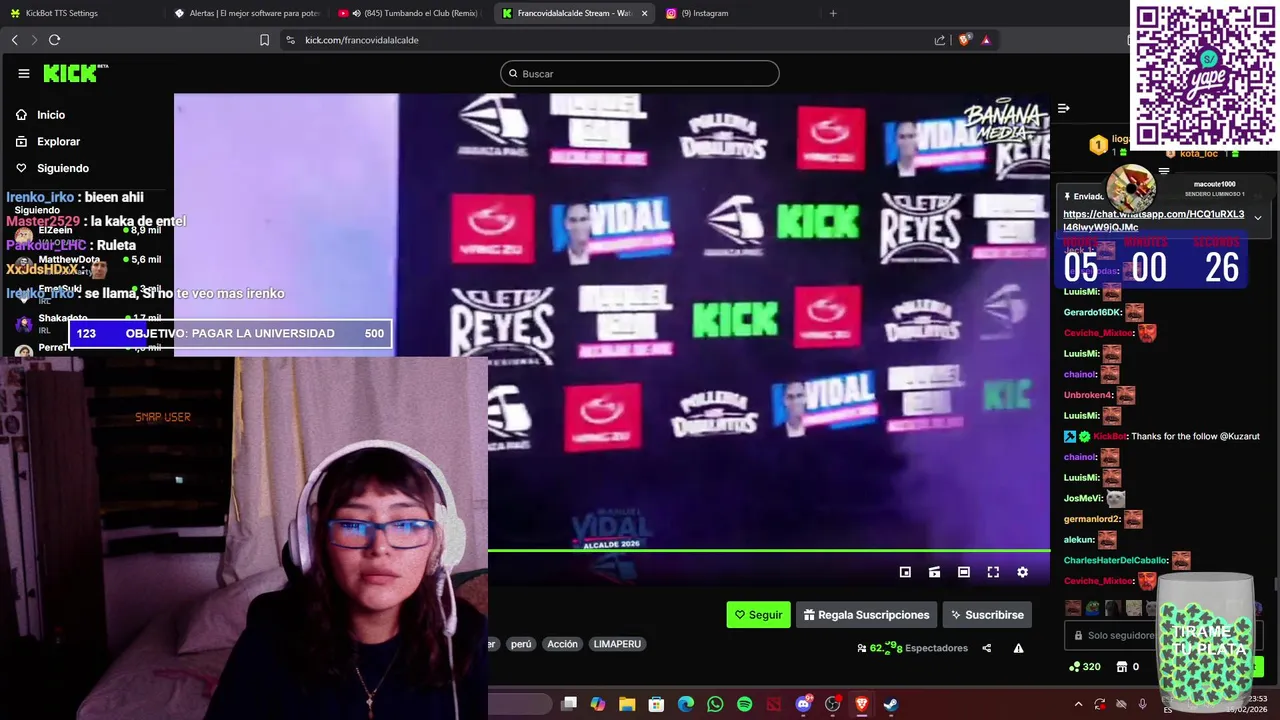Image resolution: width=1280 pixels, height=720 pixels.
Task: Open the share icon in the address bar
Action: [940, 40]
